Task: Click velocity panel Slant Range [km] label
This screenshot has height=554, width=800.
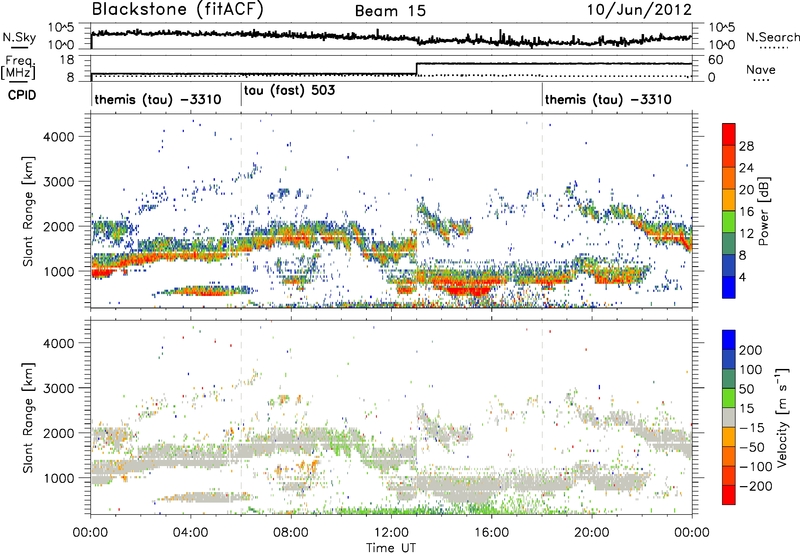Action: click(28, 418)
